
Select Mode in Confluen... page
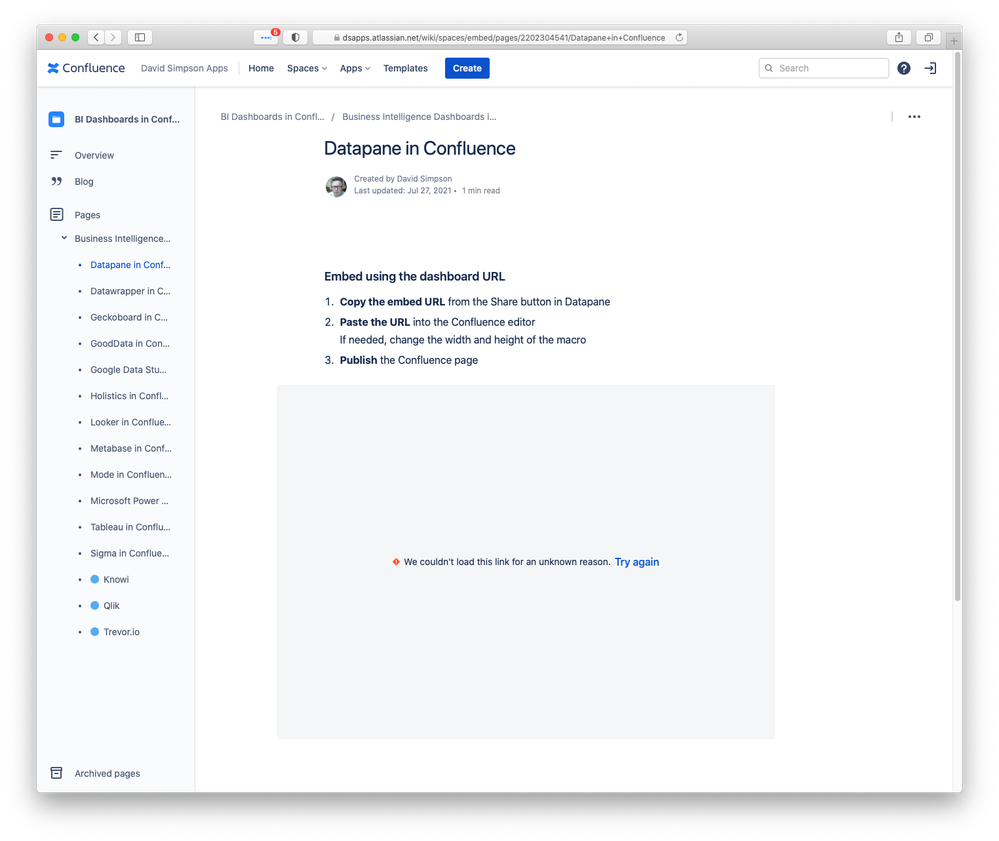coord(131,475)
